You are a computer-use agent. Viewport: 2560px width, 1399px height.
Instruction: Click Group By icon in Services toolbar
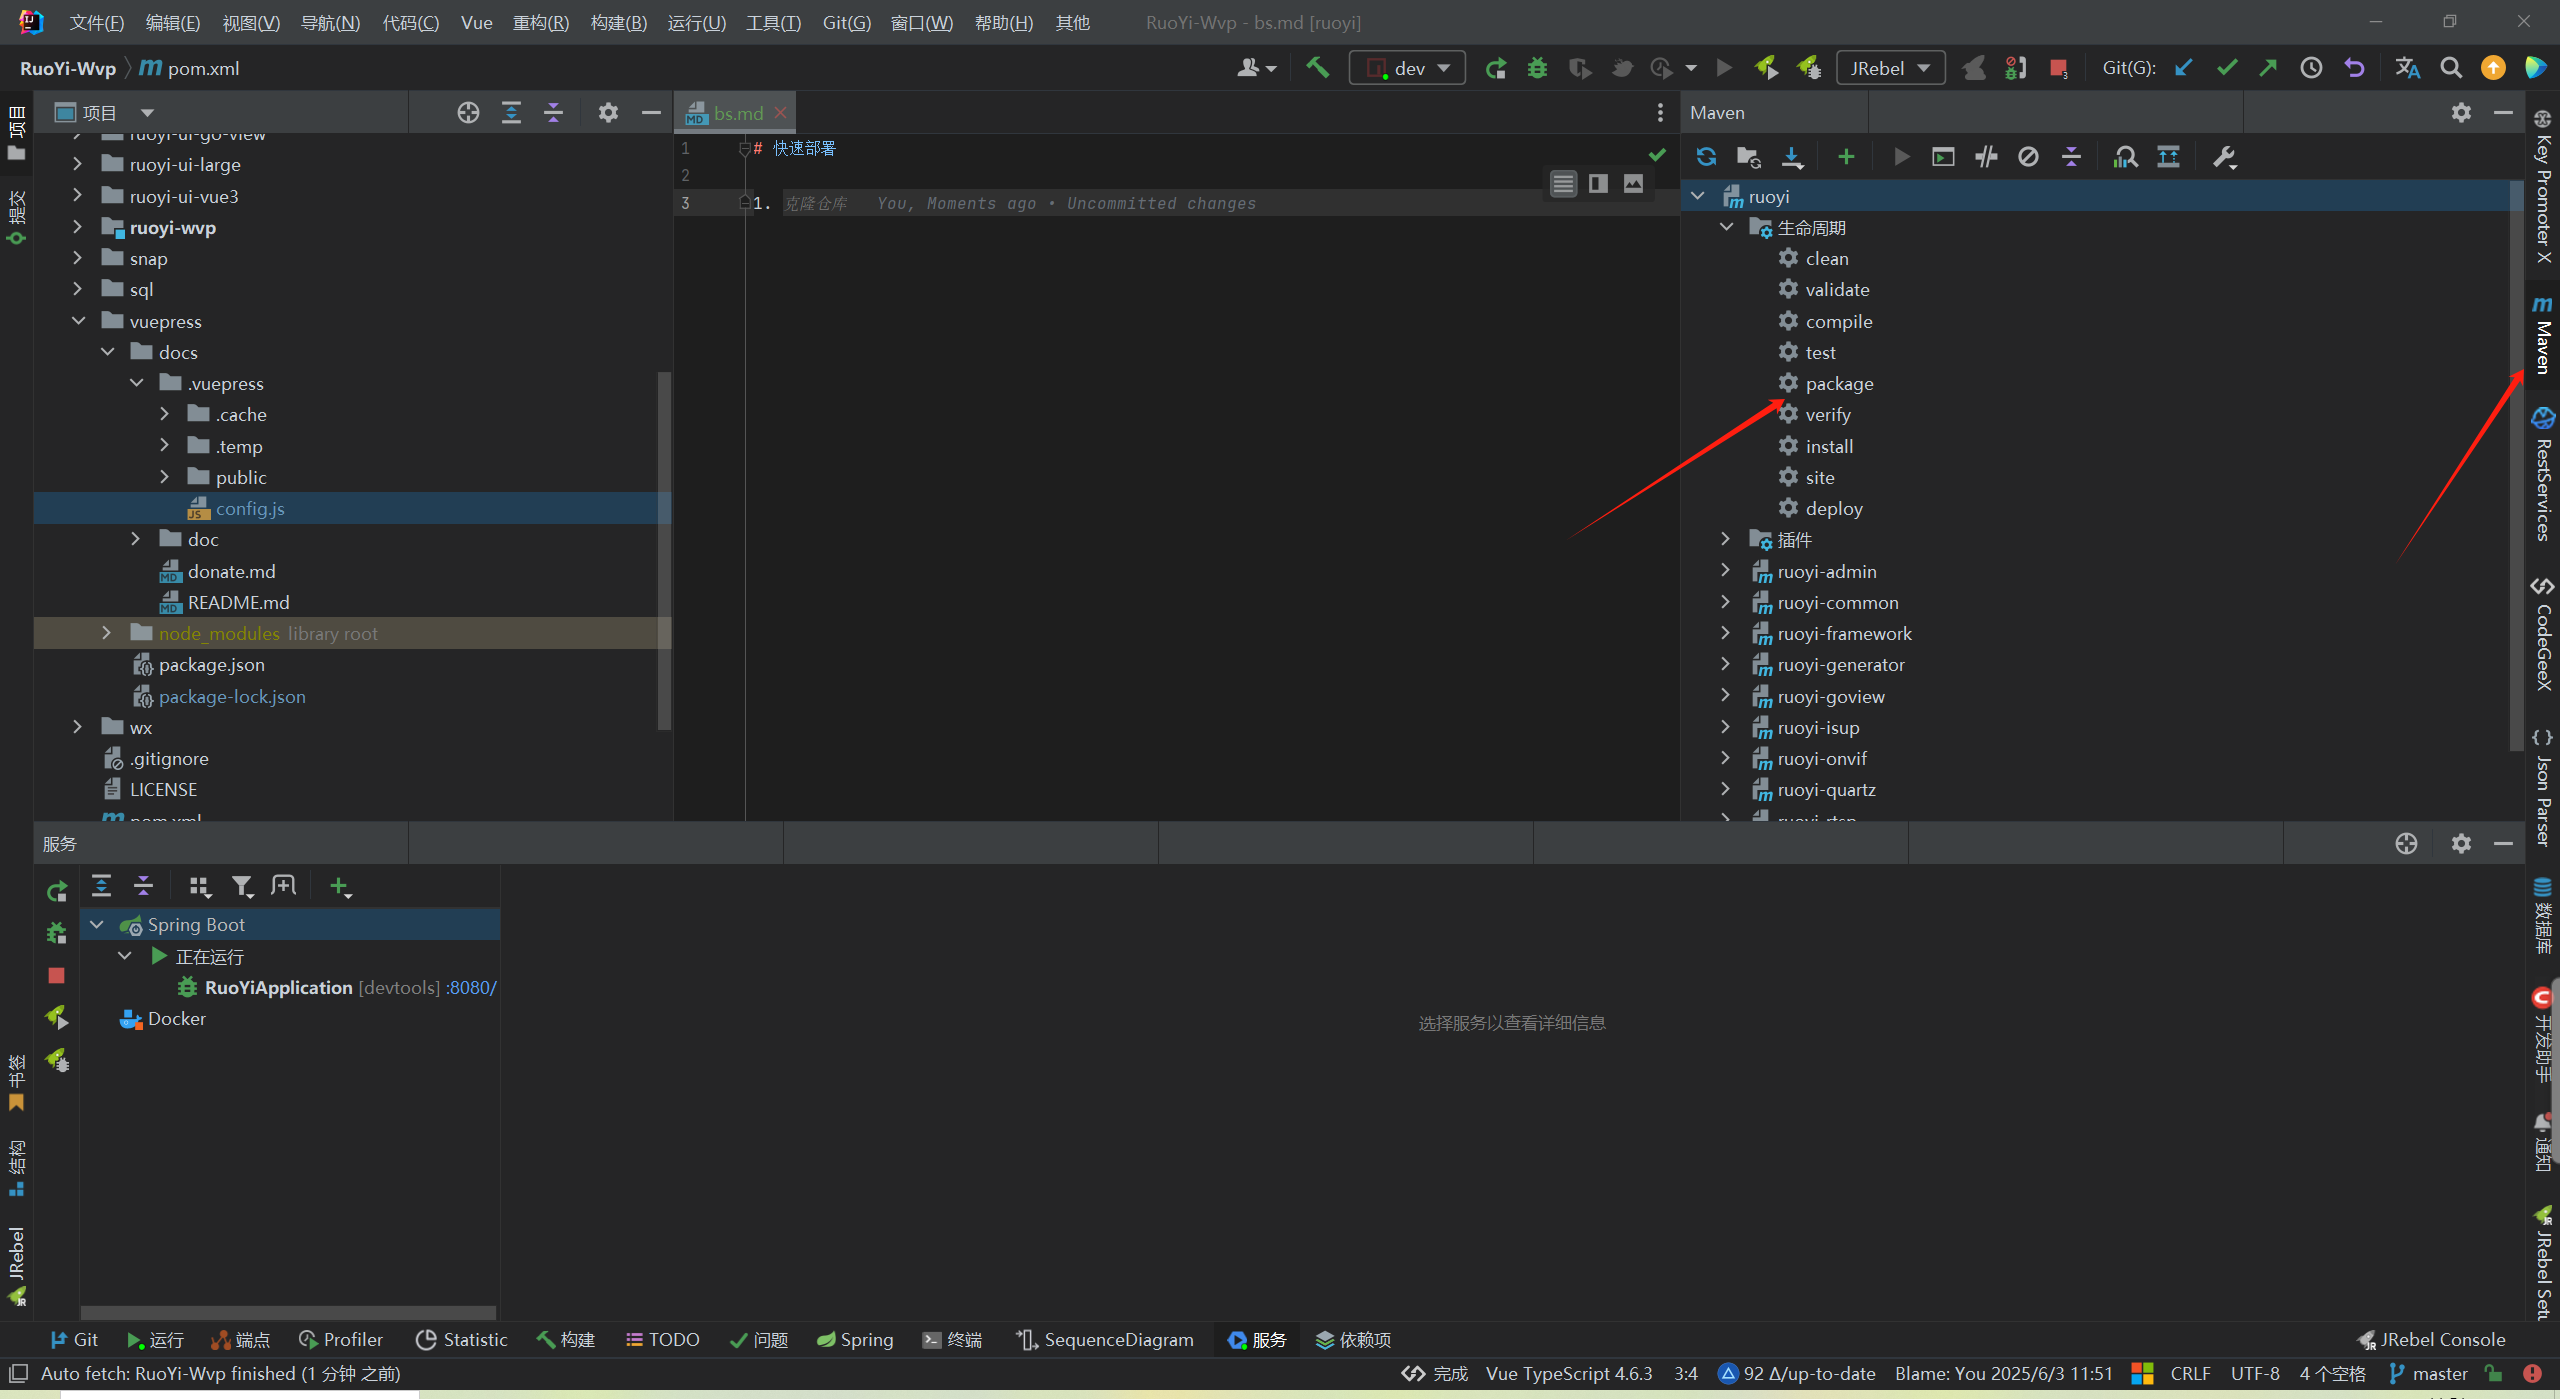tap(200, 886)
